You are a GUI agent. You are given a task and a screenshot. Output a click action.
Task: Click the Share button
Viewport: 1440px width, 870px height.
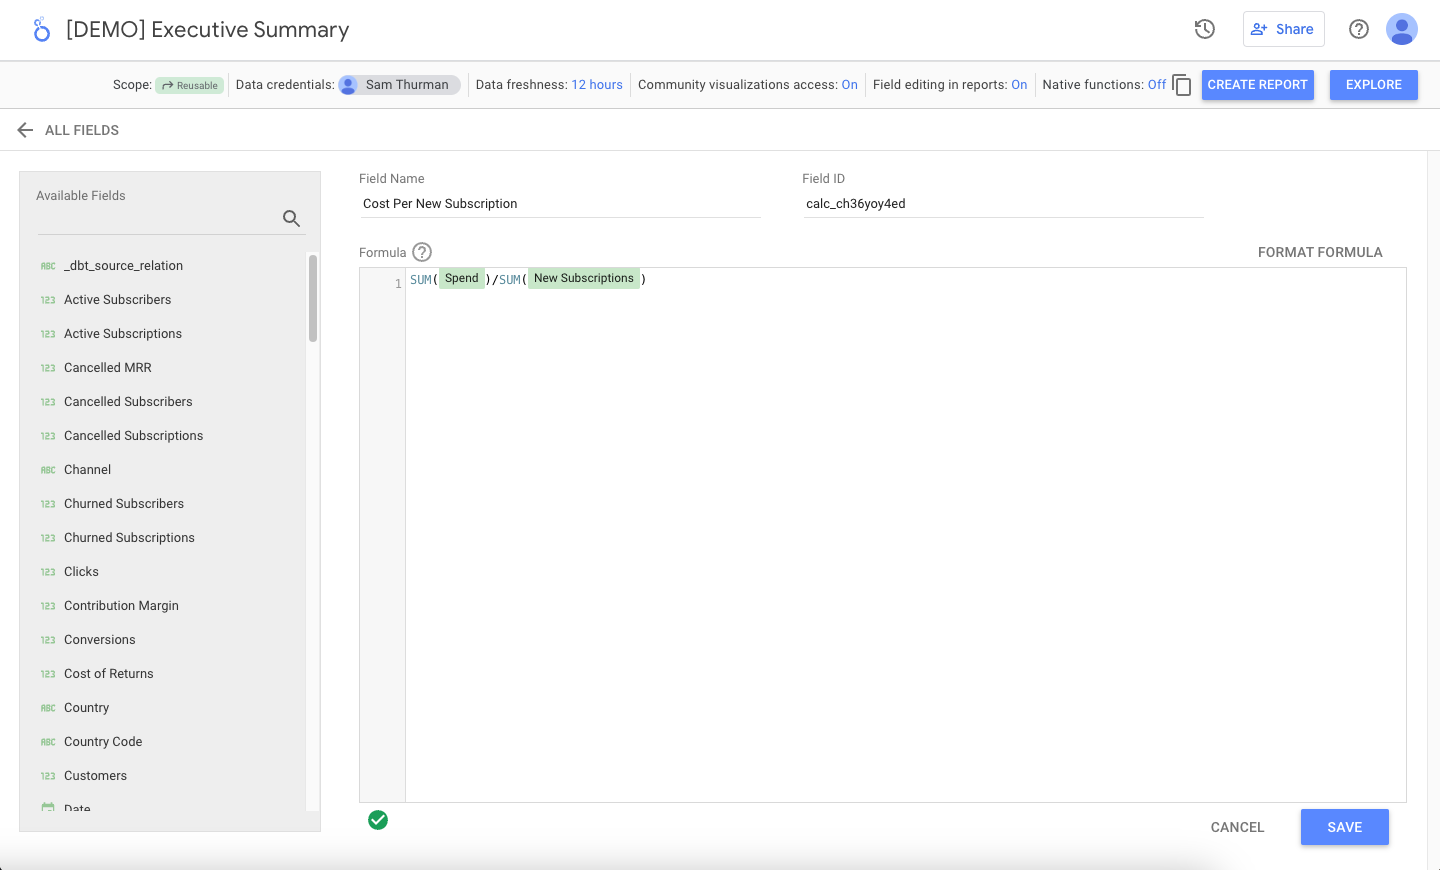(1283, 29)
